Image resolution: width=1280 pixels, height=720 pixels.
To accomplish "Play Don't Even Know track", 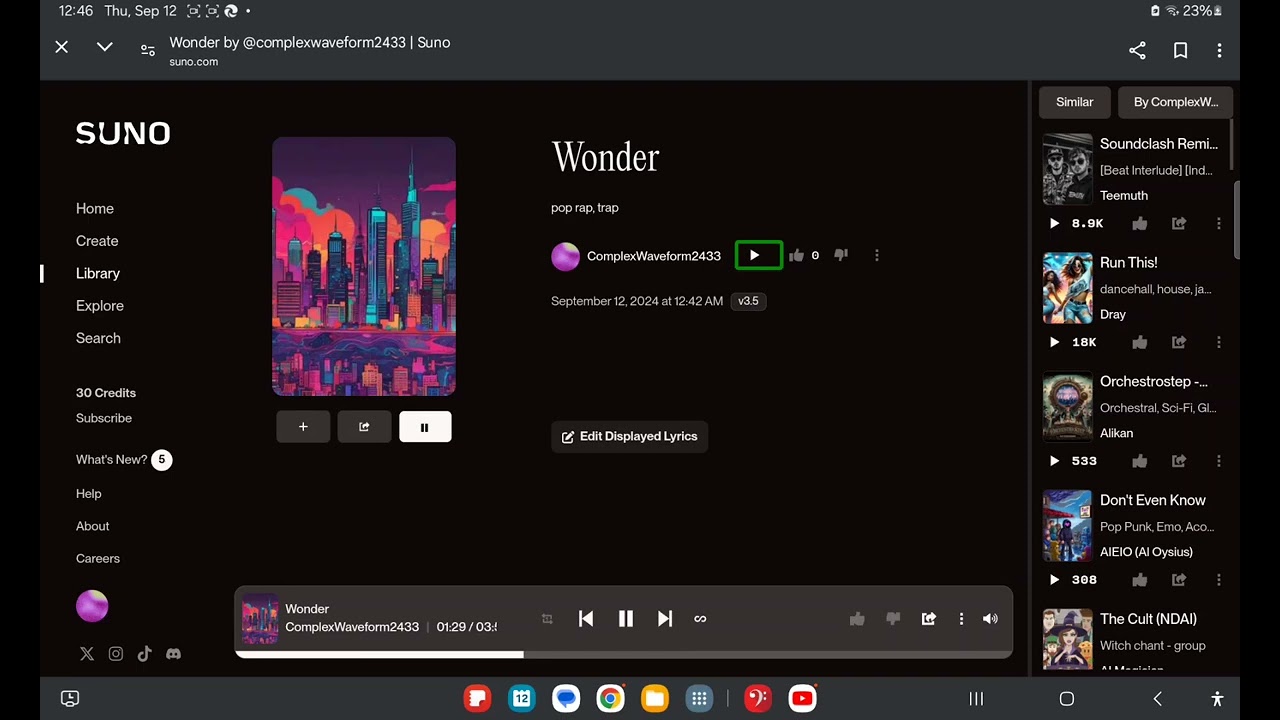I will [x=1054, y=580].
